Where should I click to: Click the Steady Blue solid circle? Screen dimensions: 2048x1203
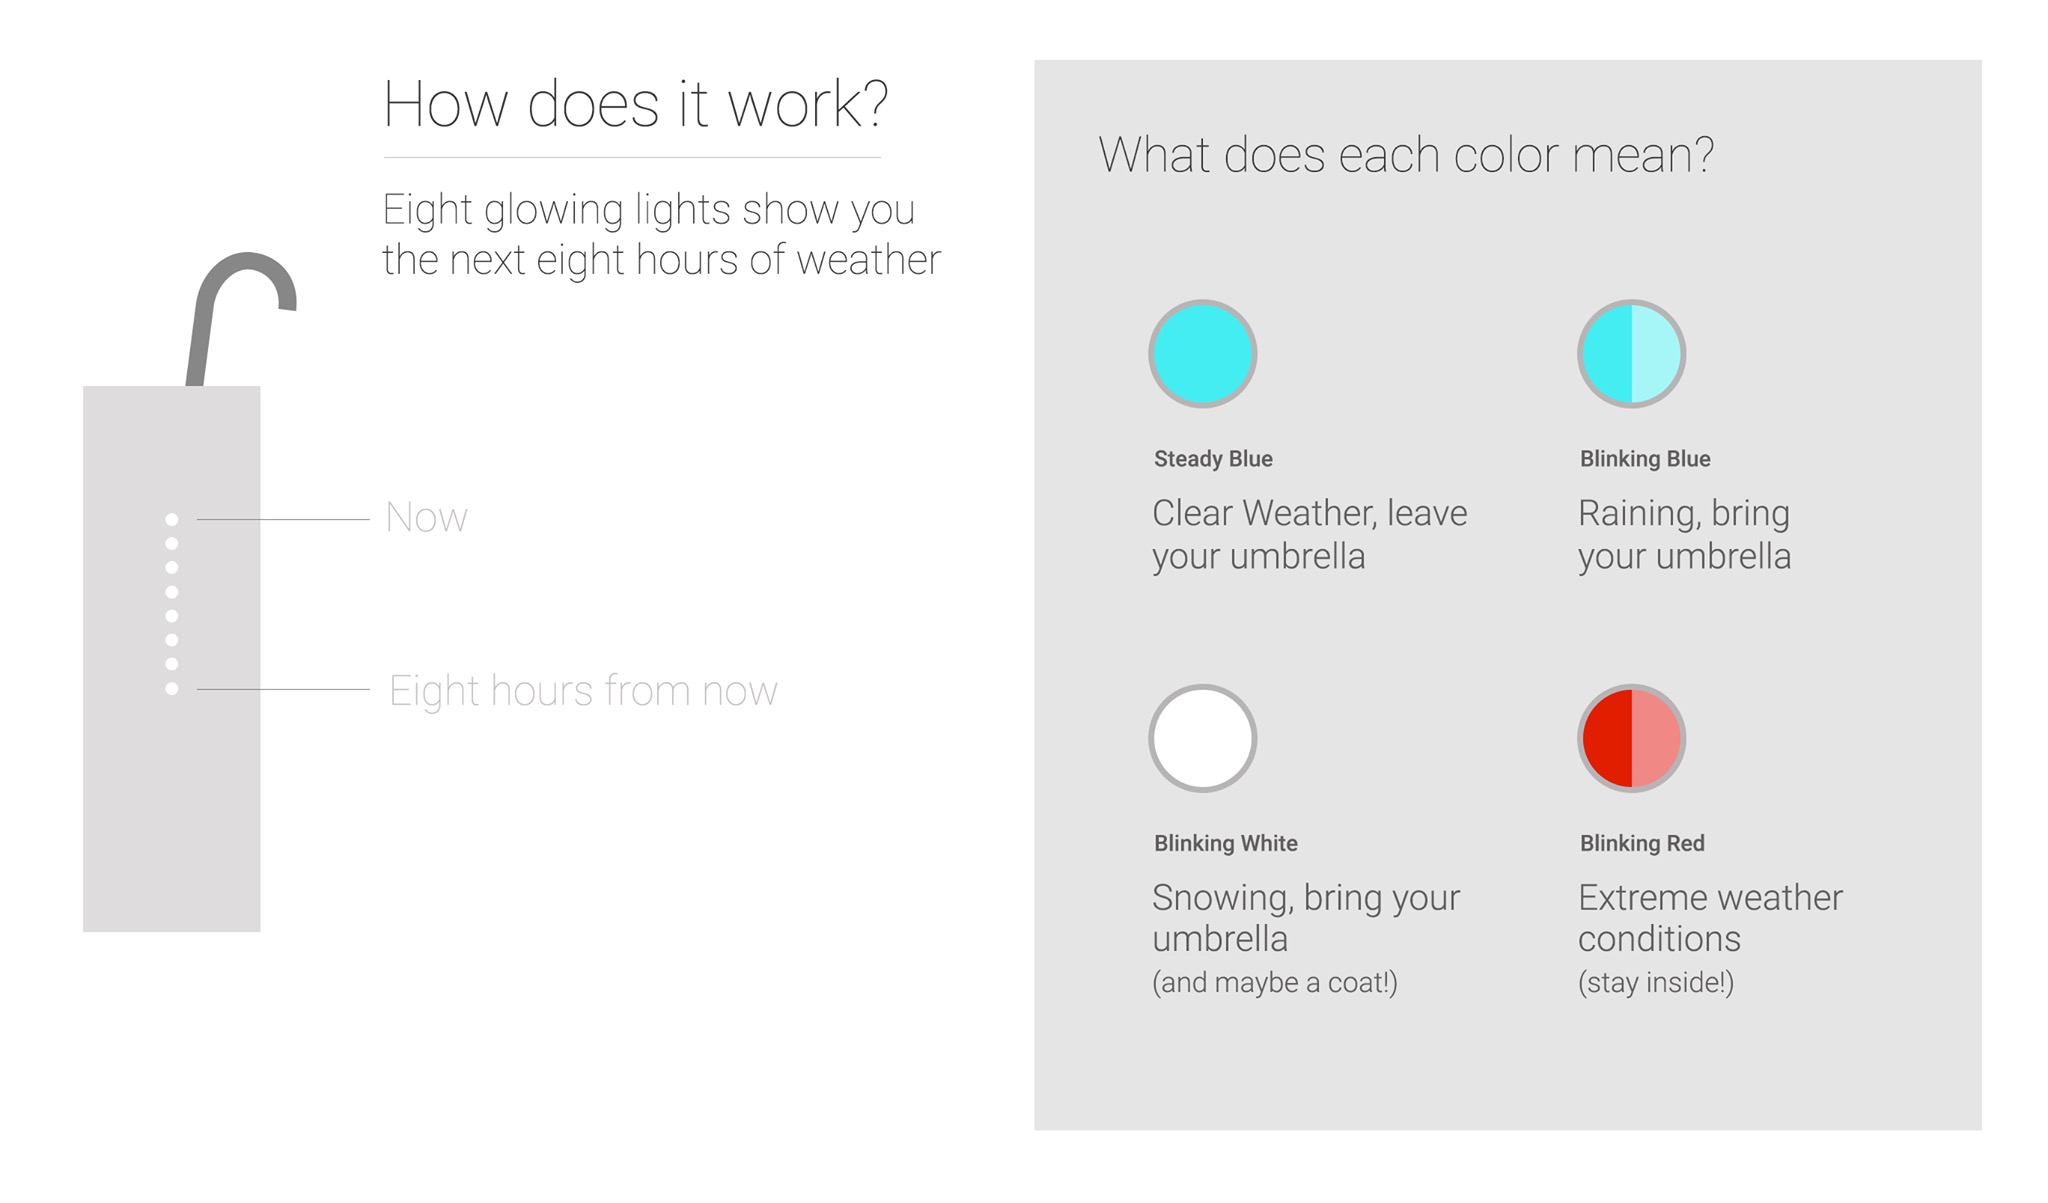[1202, 353]
